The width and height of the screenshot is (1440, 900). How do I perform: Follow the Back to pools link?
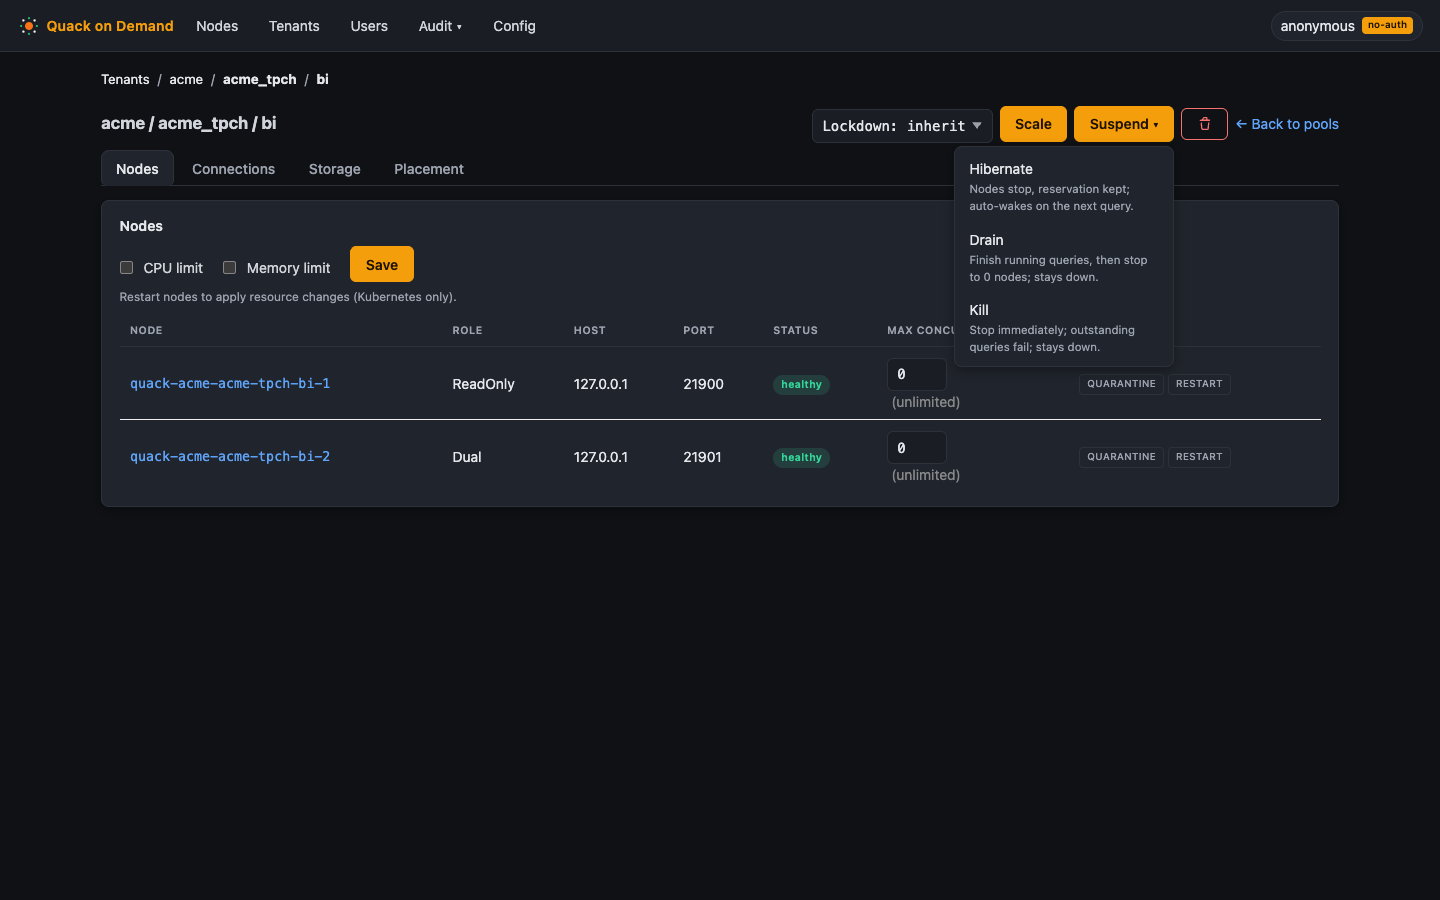pos(1287,124)
